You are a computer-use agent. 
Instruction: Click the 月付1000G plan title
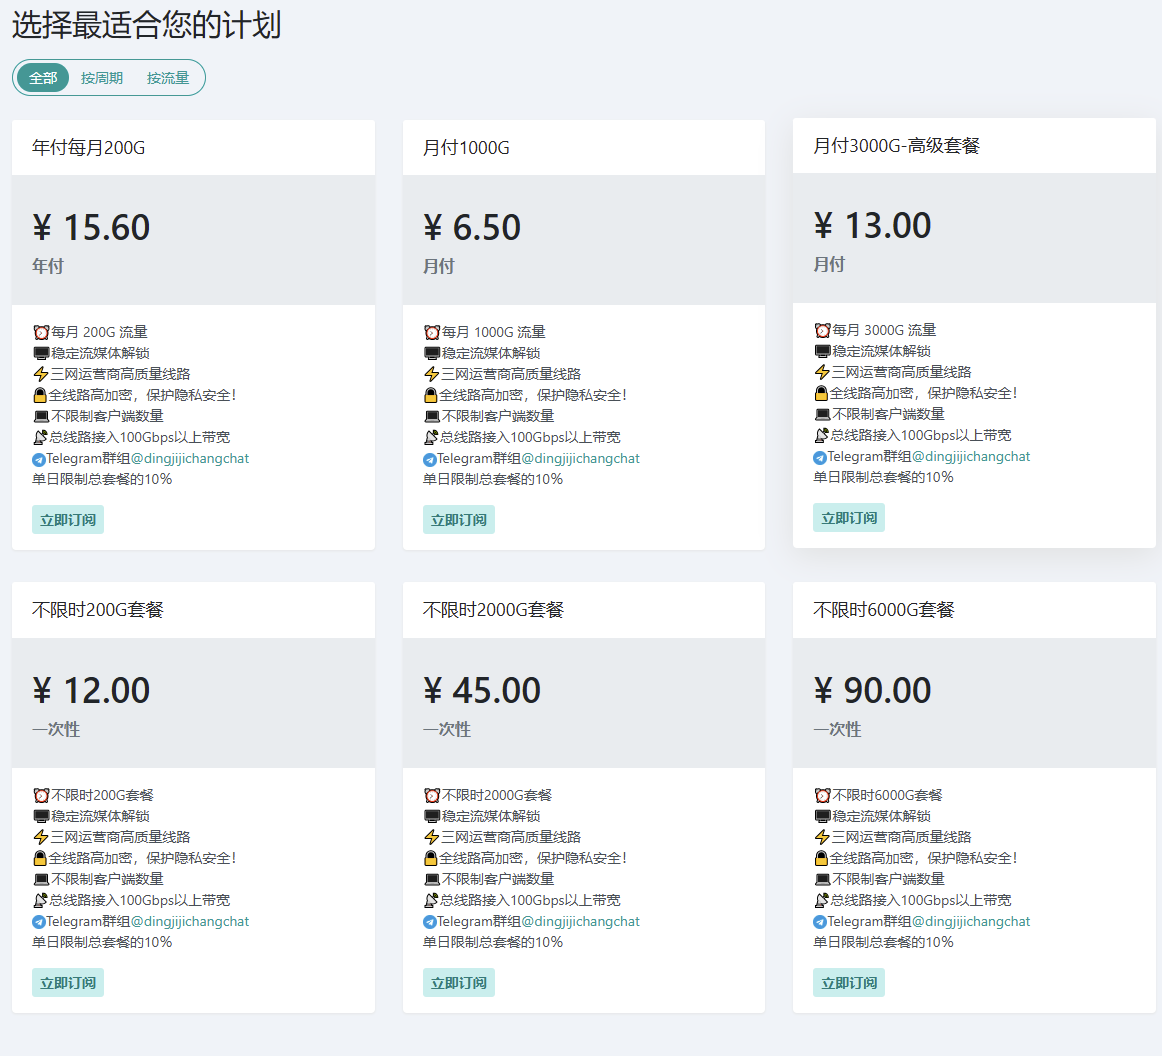(x=466, y=147)
